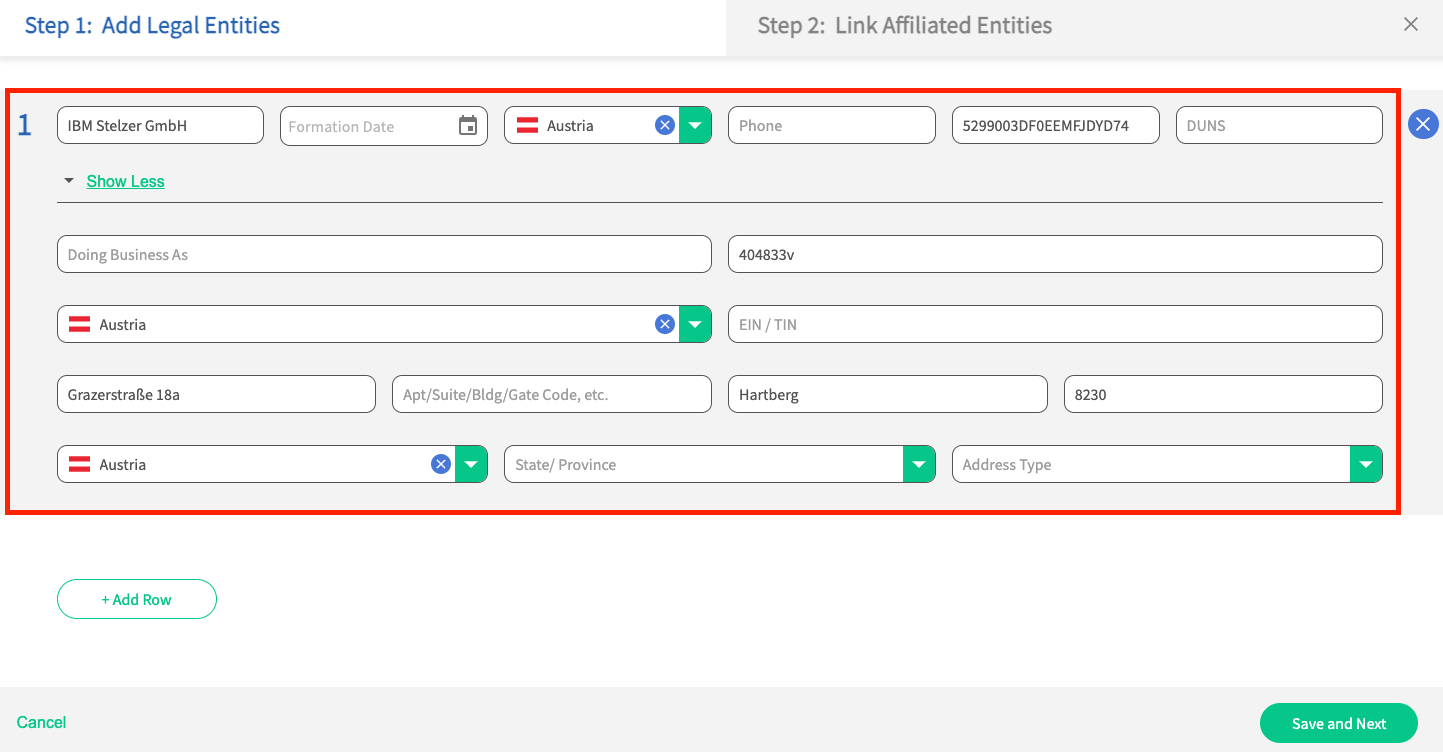Close the Add Legal Entities dialog
This screenshot has width=1443, height=752.
[1411, 25]
